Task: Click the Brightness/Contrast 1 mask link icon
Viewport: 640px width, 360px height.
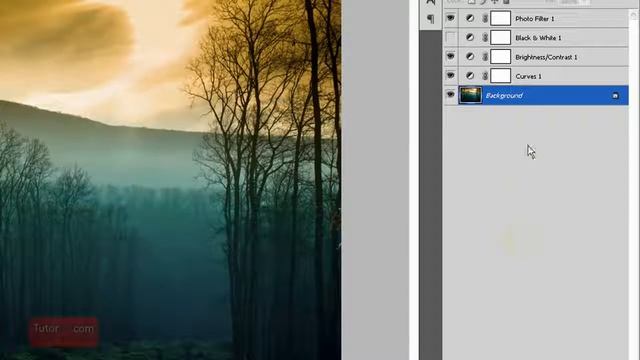Action: [x=485, y=57]
